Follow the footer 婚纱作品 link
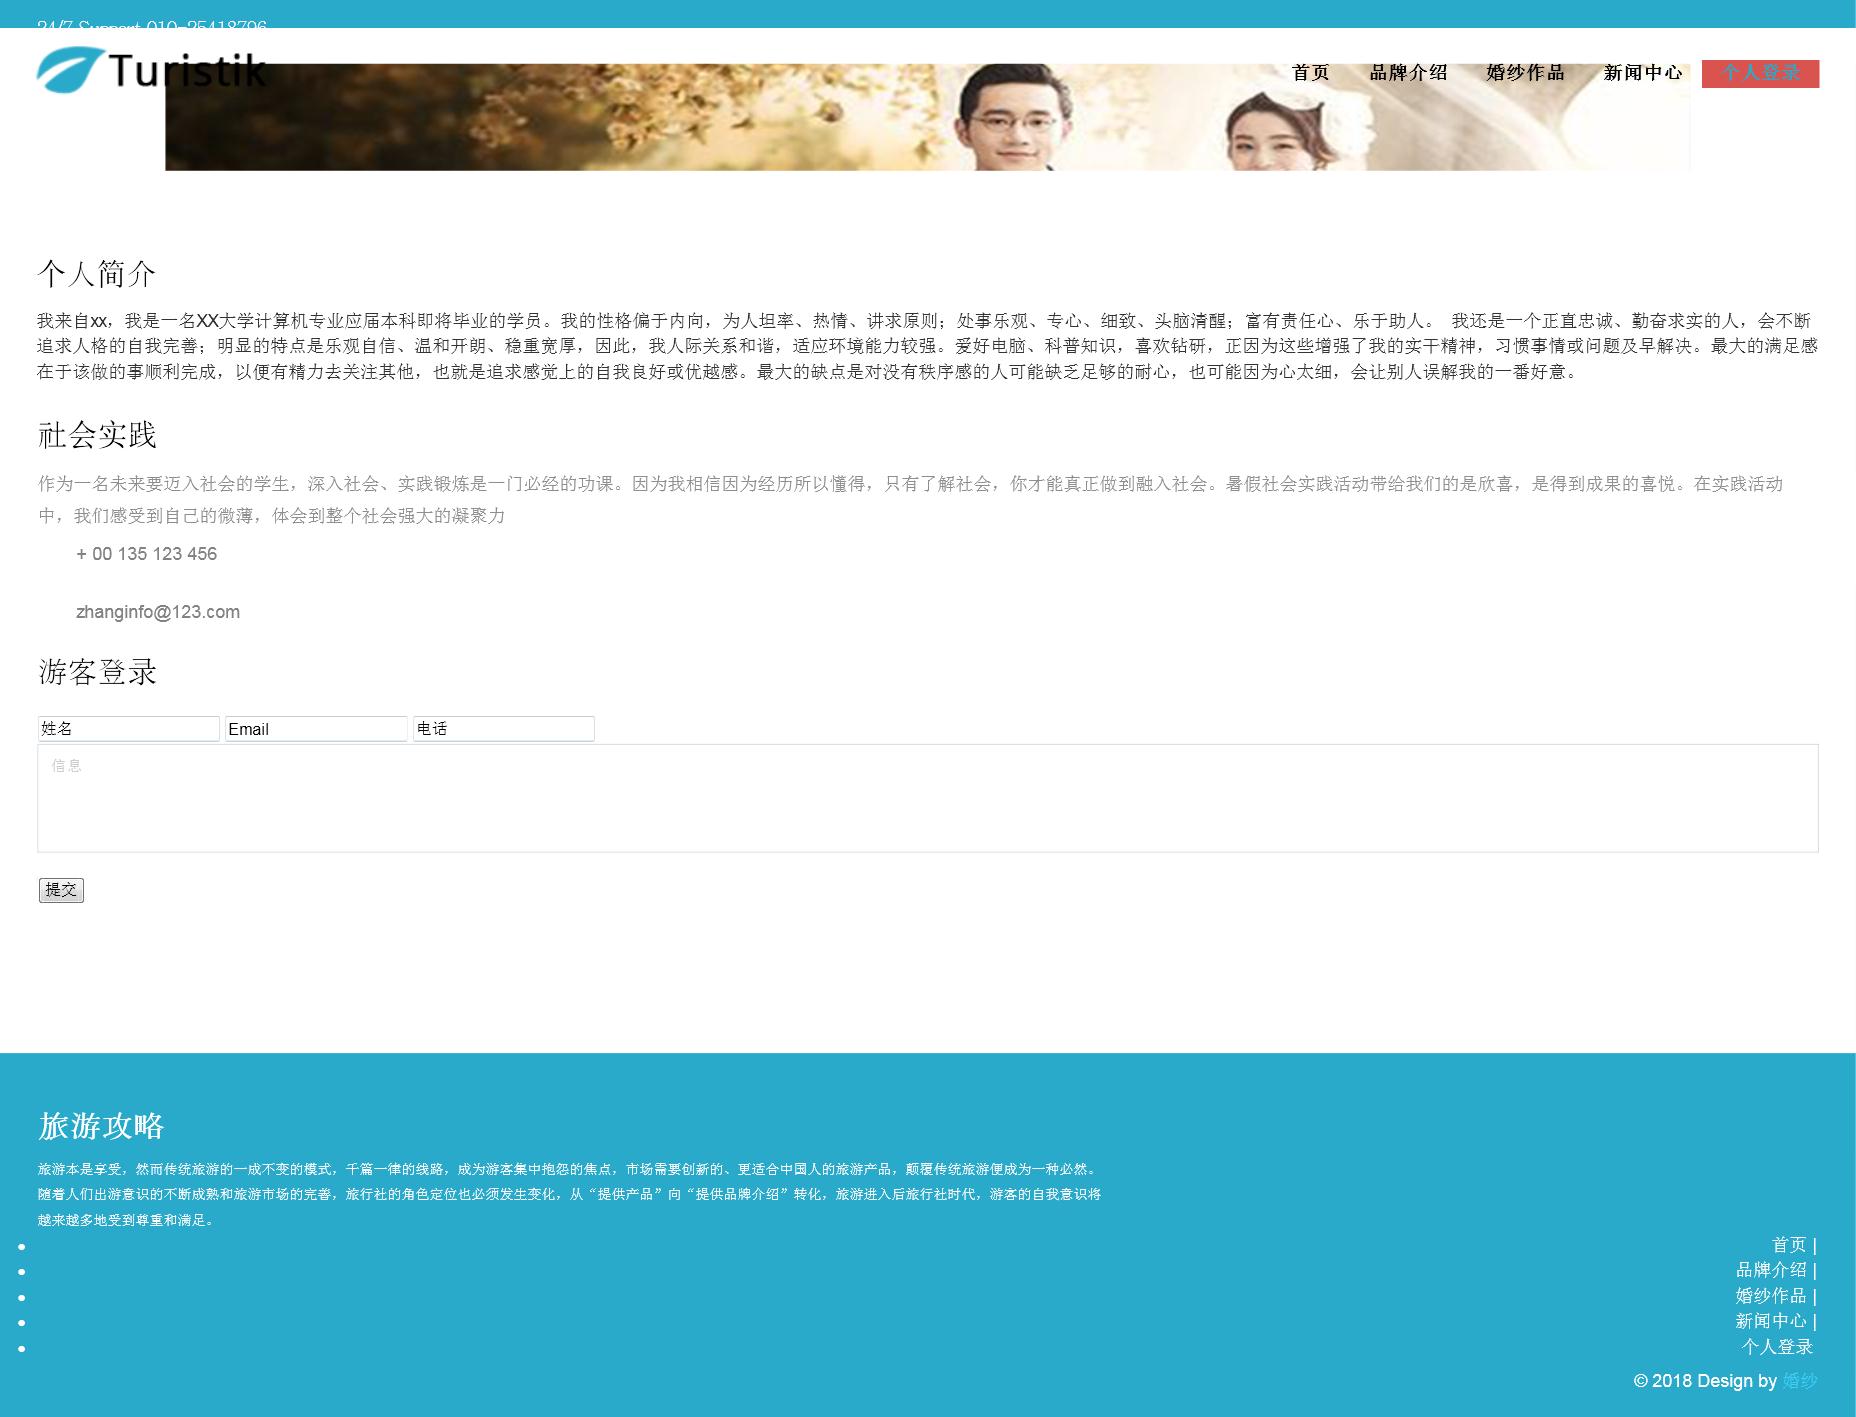 pyautogui.click(x=1771, y=1296)
